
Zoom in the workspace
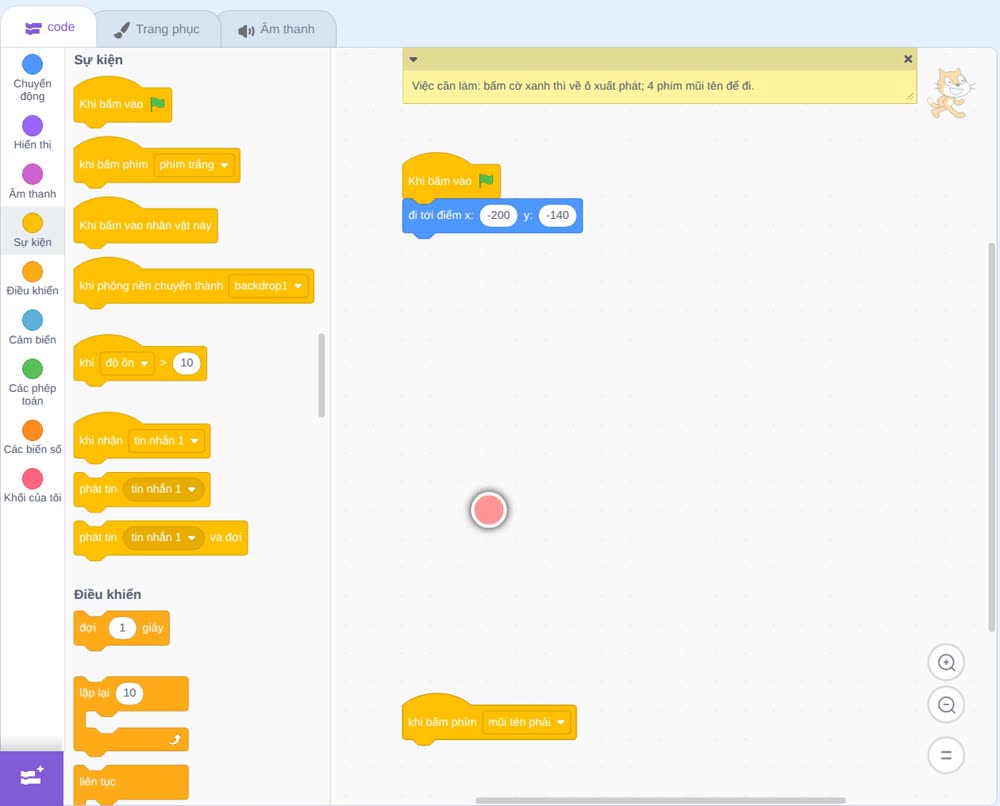[946, 663]
